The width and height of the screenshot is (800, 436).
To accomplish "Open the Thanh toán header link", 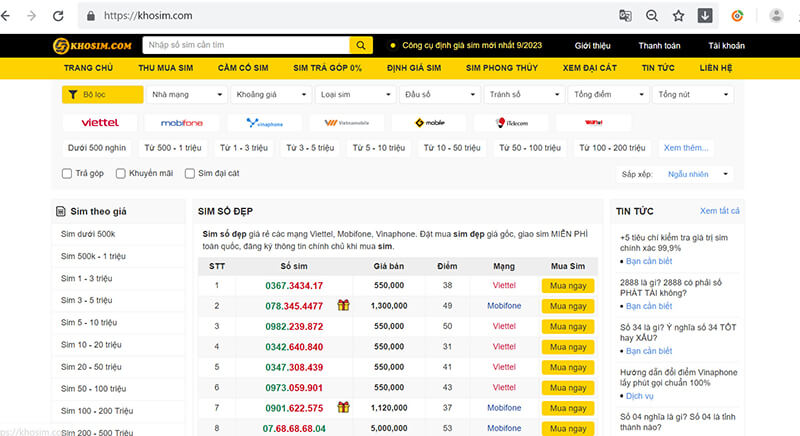I will [659, 45].
